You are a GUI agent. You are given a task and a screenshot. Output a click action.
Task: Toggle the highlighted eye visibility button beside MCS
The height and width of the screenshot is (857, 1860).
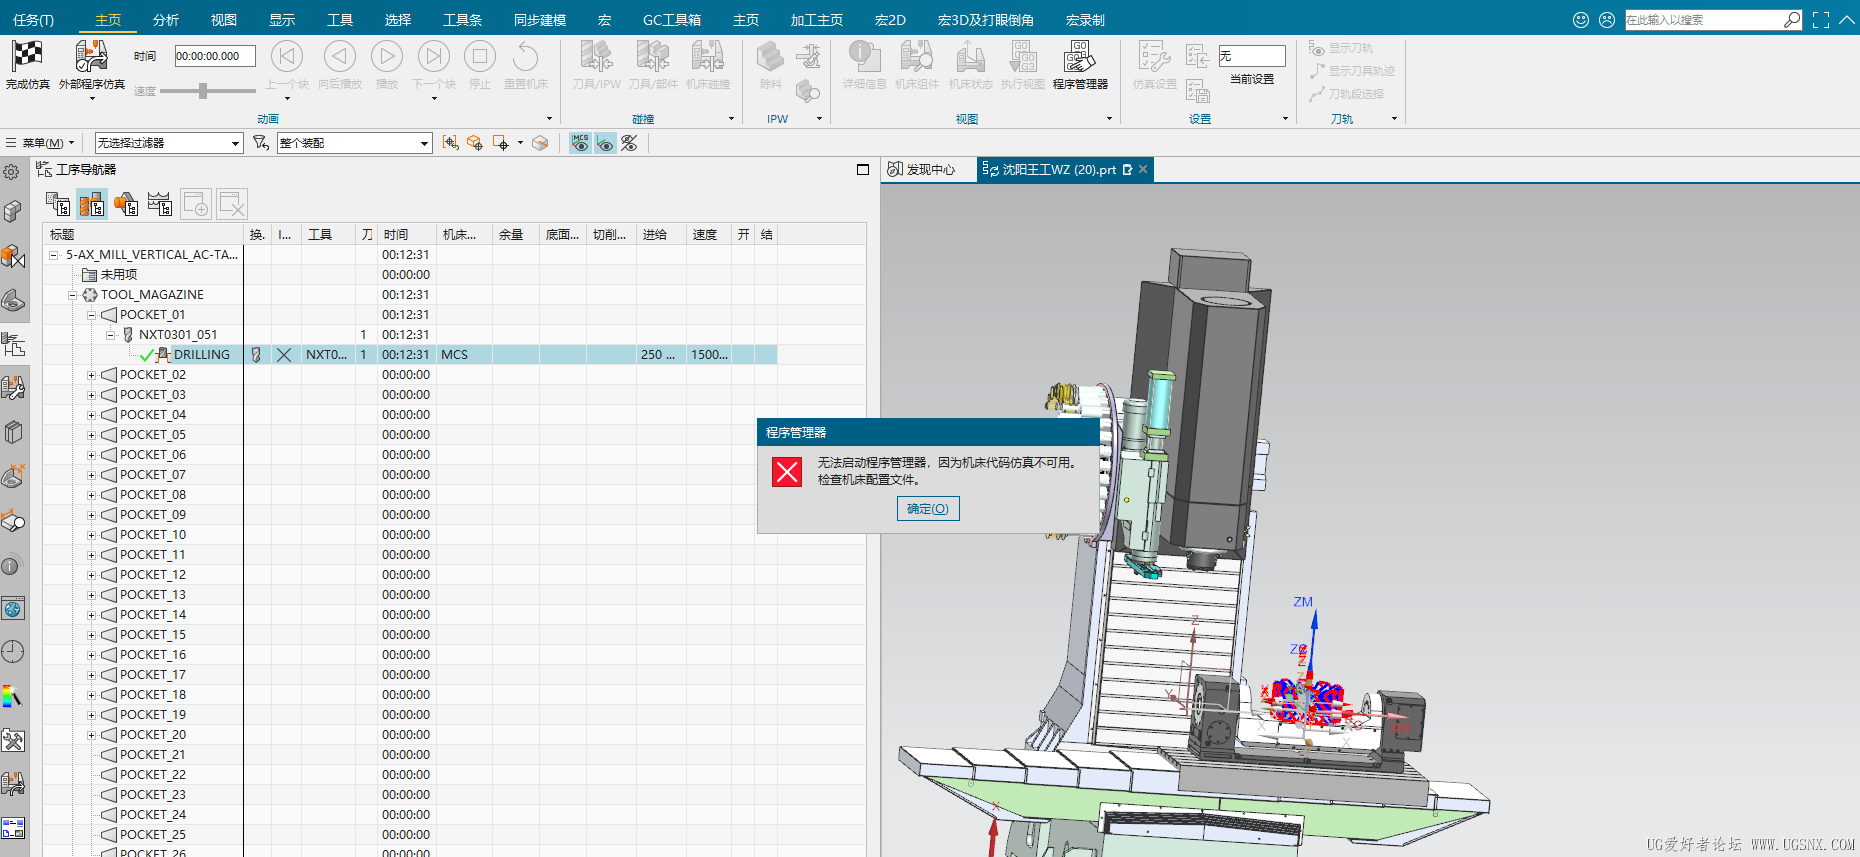[605, 143]
